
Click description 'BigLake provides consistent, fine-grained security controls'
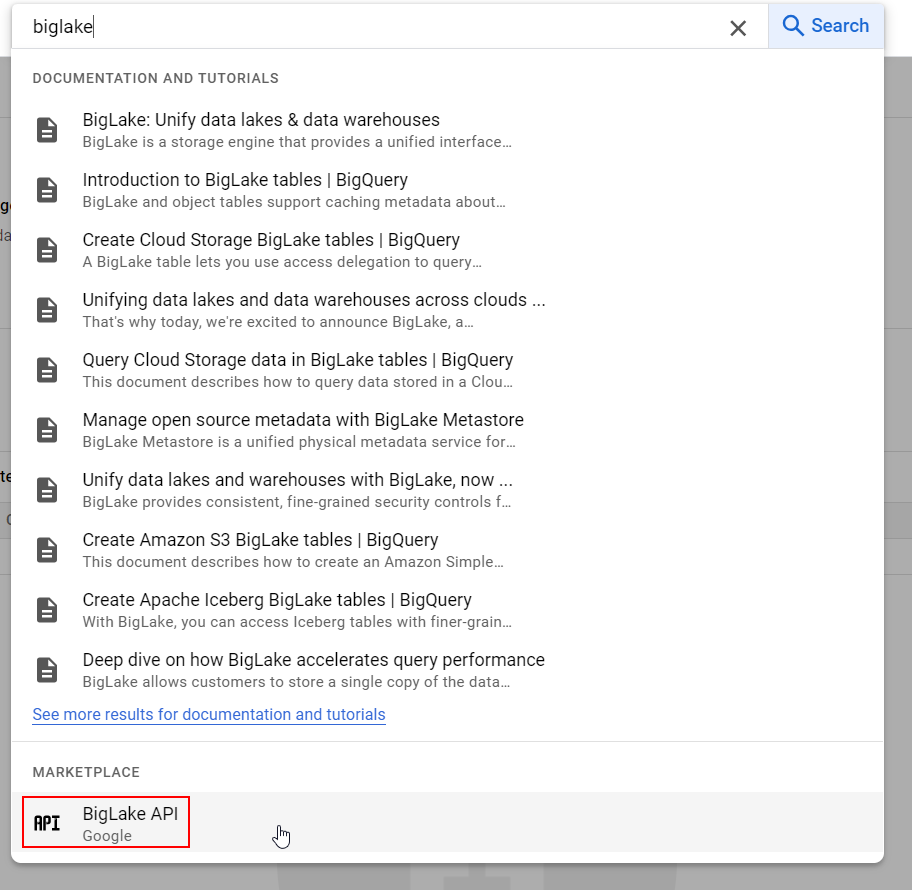click(x=297, y=501)
